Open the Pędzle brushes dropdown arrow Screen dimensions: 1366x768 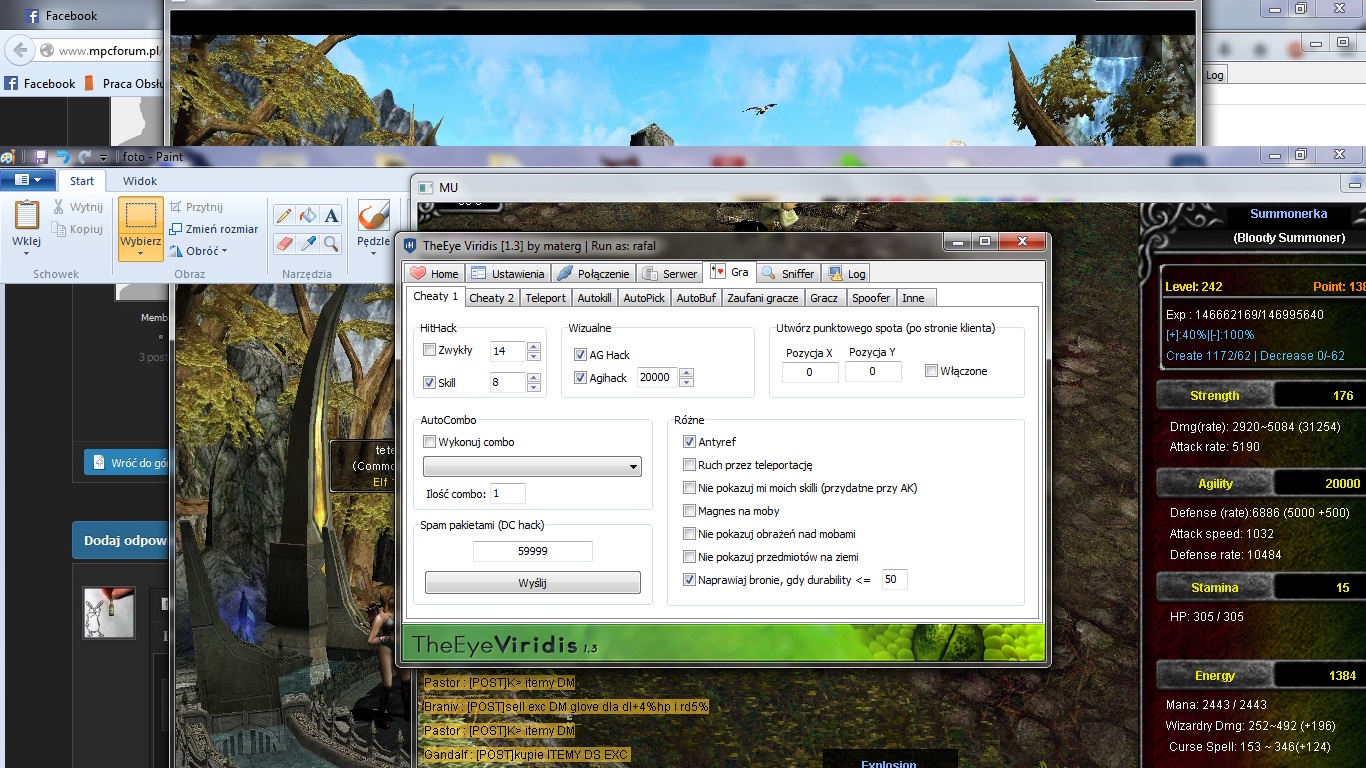pos(373,253)
